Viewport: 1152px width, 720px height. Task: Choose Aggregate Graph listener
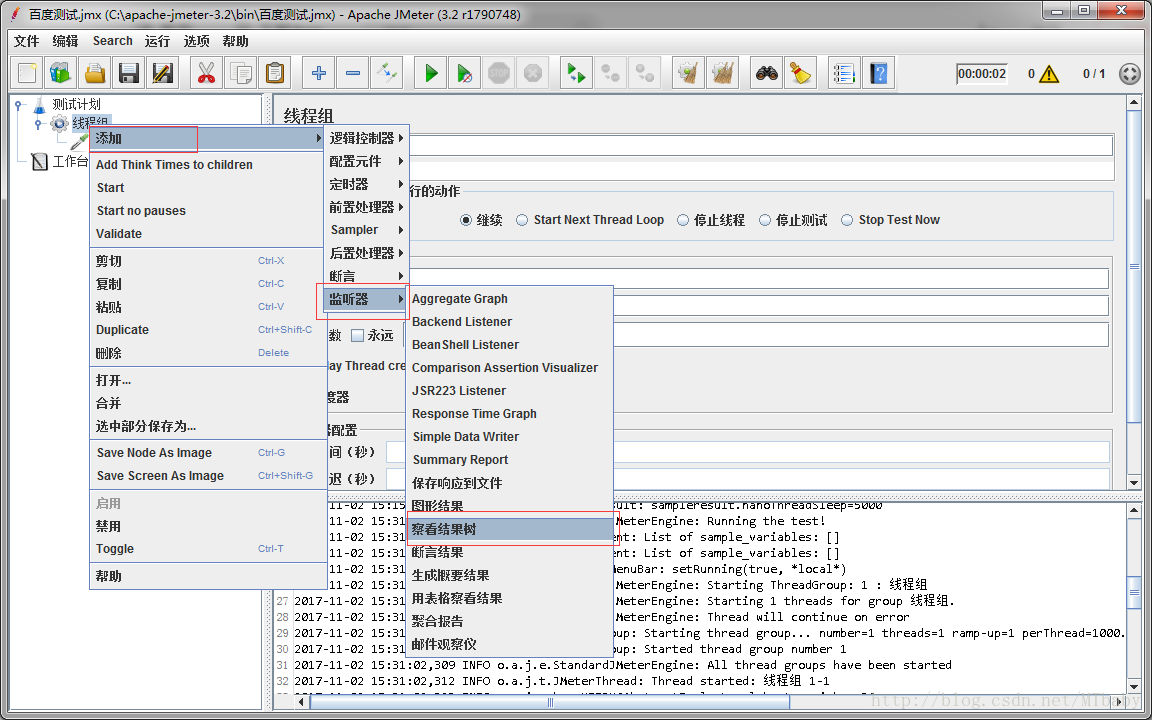[x=510, y=299]
